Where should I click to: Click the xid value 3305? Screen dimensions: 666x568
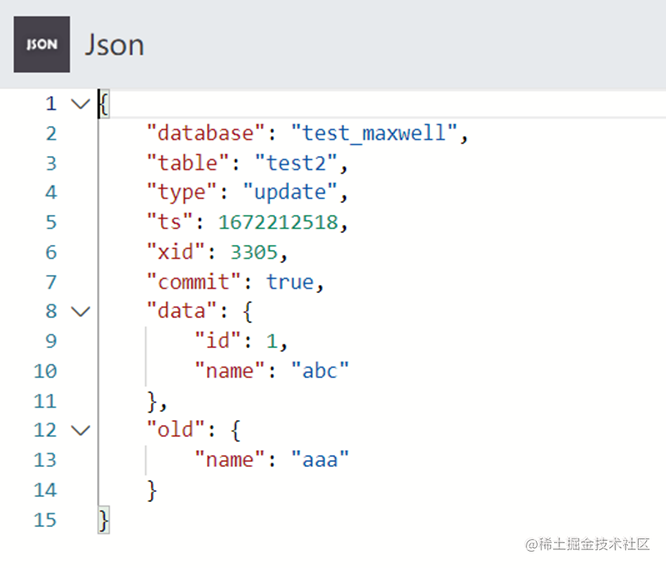pos(266,252)
